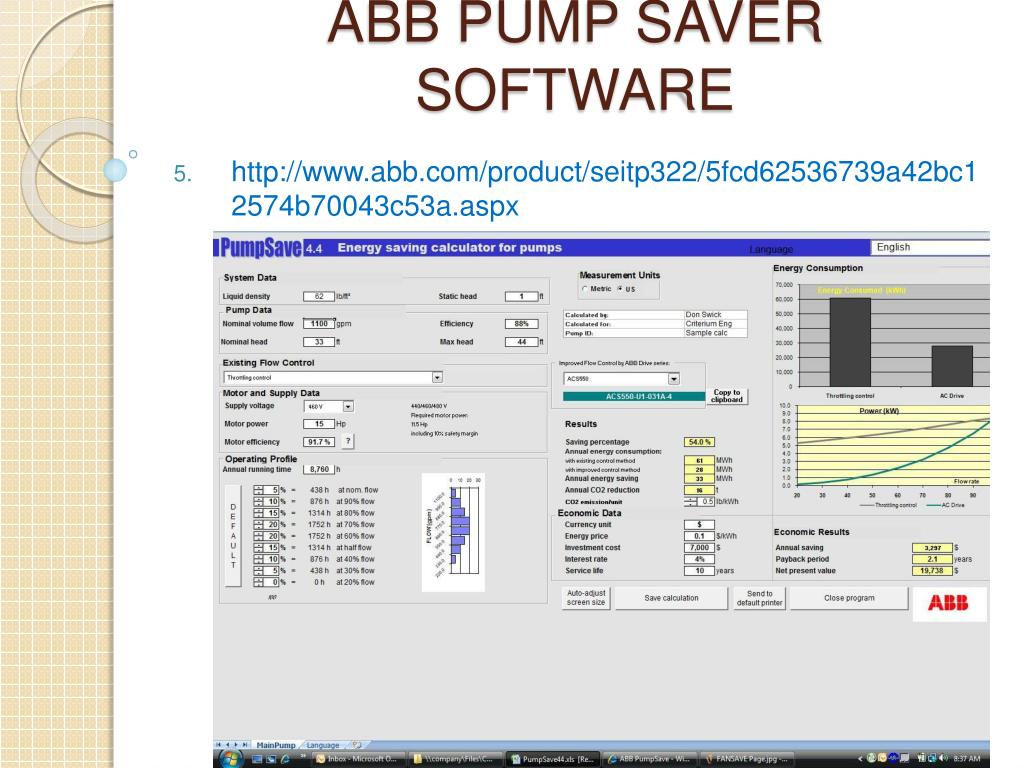Image resolution: width=1024 pixels, height=768 pixels.
Task: Click Nominal head input field
Action: coord(319,342)
